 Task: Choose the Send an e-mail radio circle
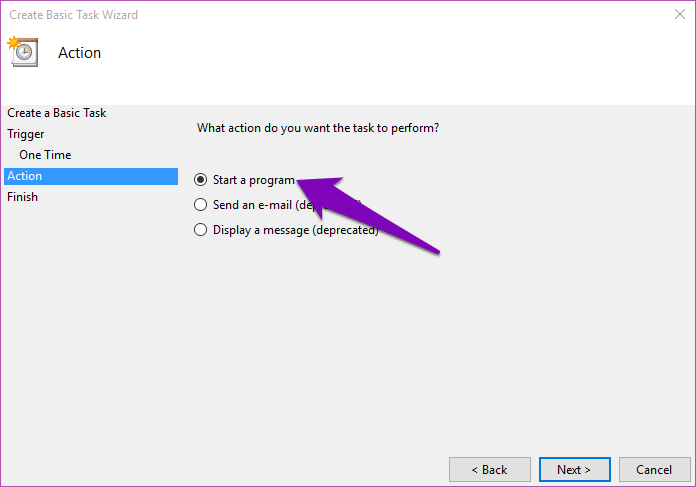[201, 205]
